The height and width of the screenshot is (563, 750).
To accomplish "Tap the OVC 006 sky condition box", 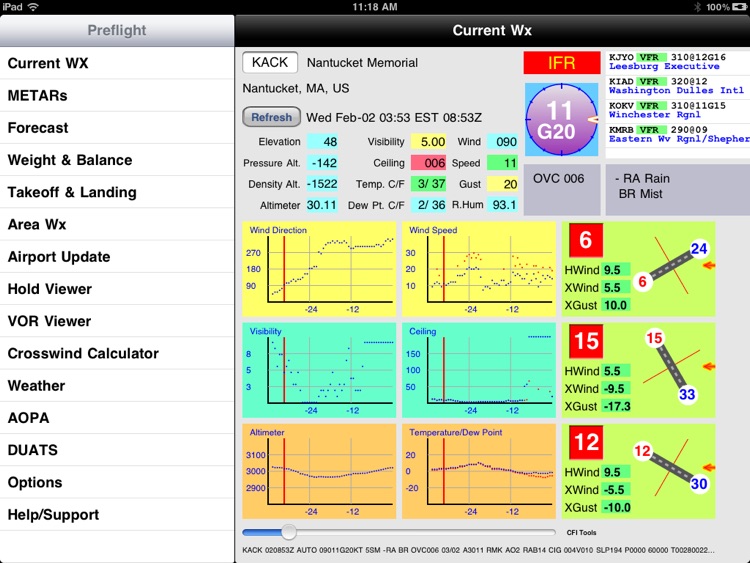I will coord(562,190).
